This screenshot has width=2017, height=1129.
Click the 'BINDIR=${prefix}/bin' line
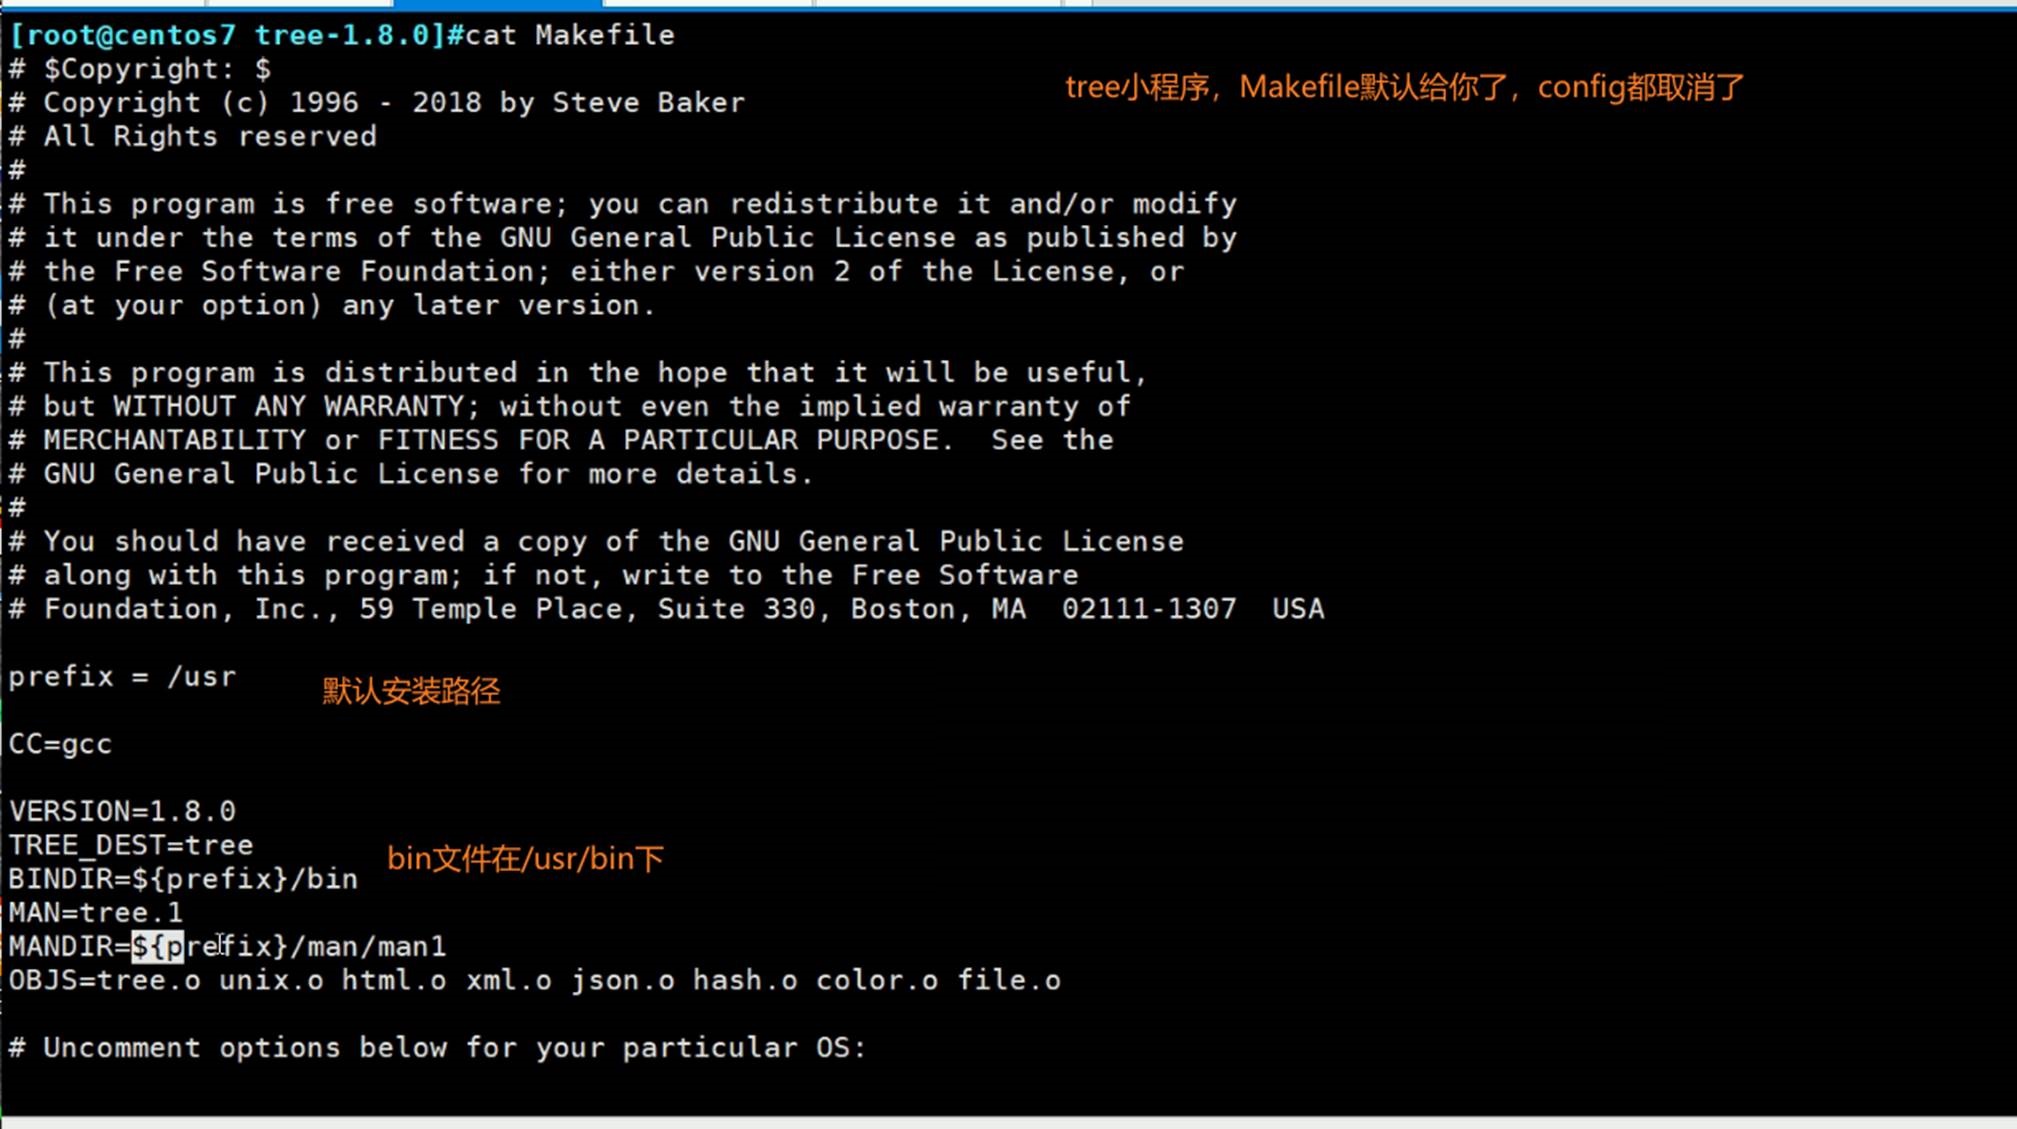(183, 879)
